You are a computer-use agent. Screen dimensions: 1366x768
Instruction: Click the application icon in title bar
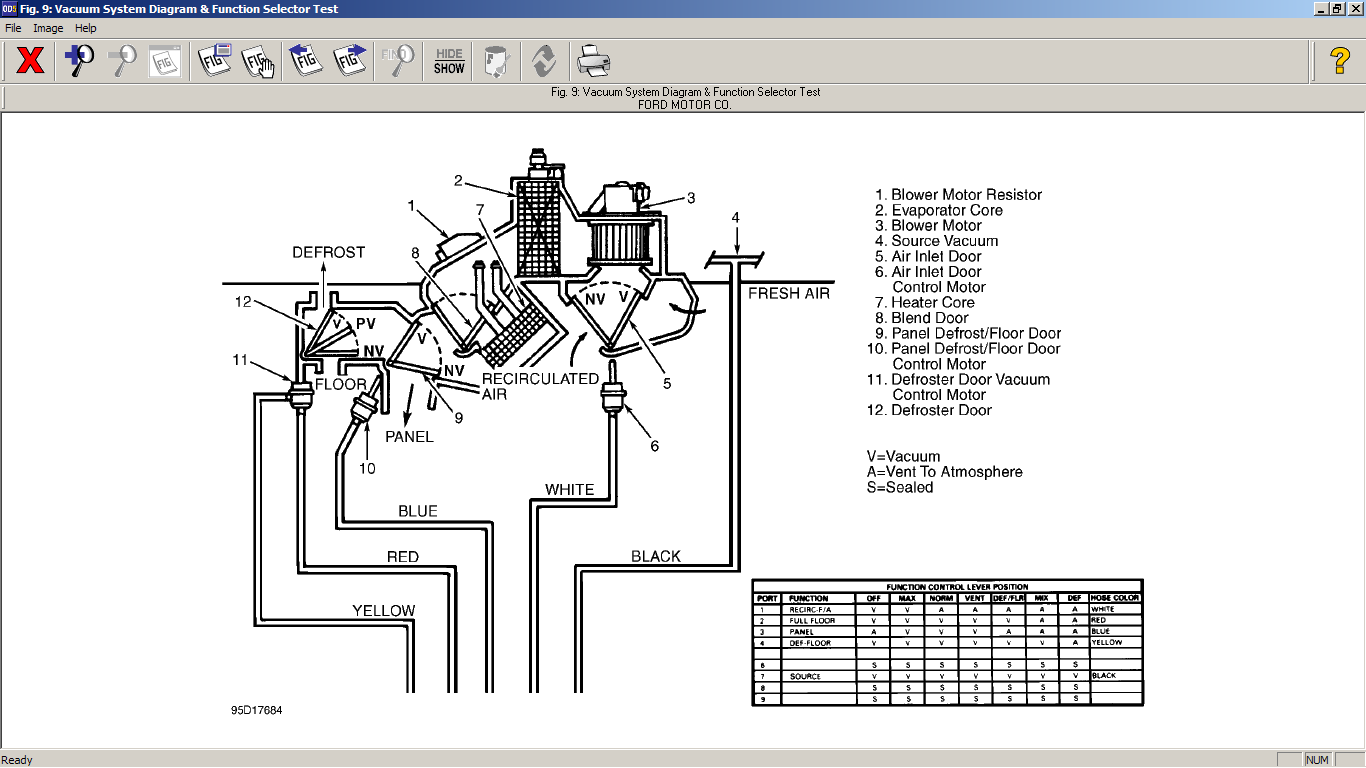(x=9, y=9)
